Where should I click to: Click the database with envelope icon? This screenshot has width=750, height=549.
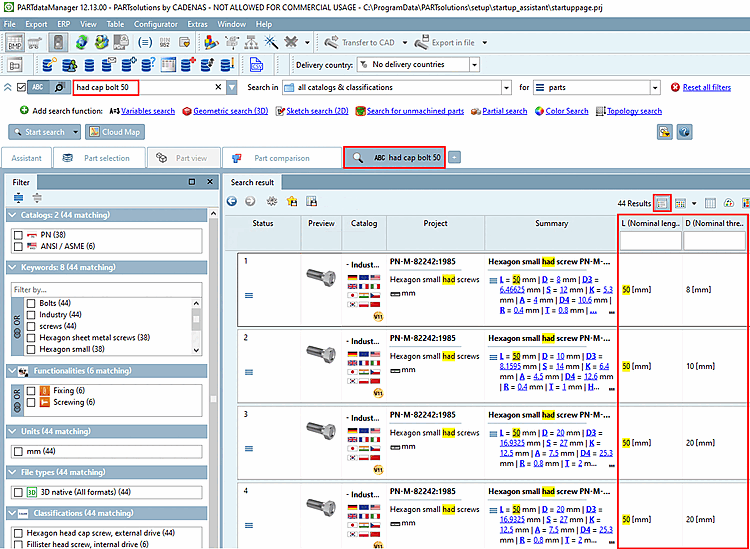point(110,65)
